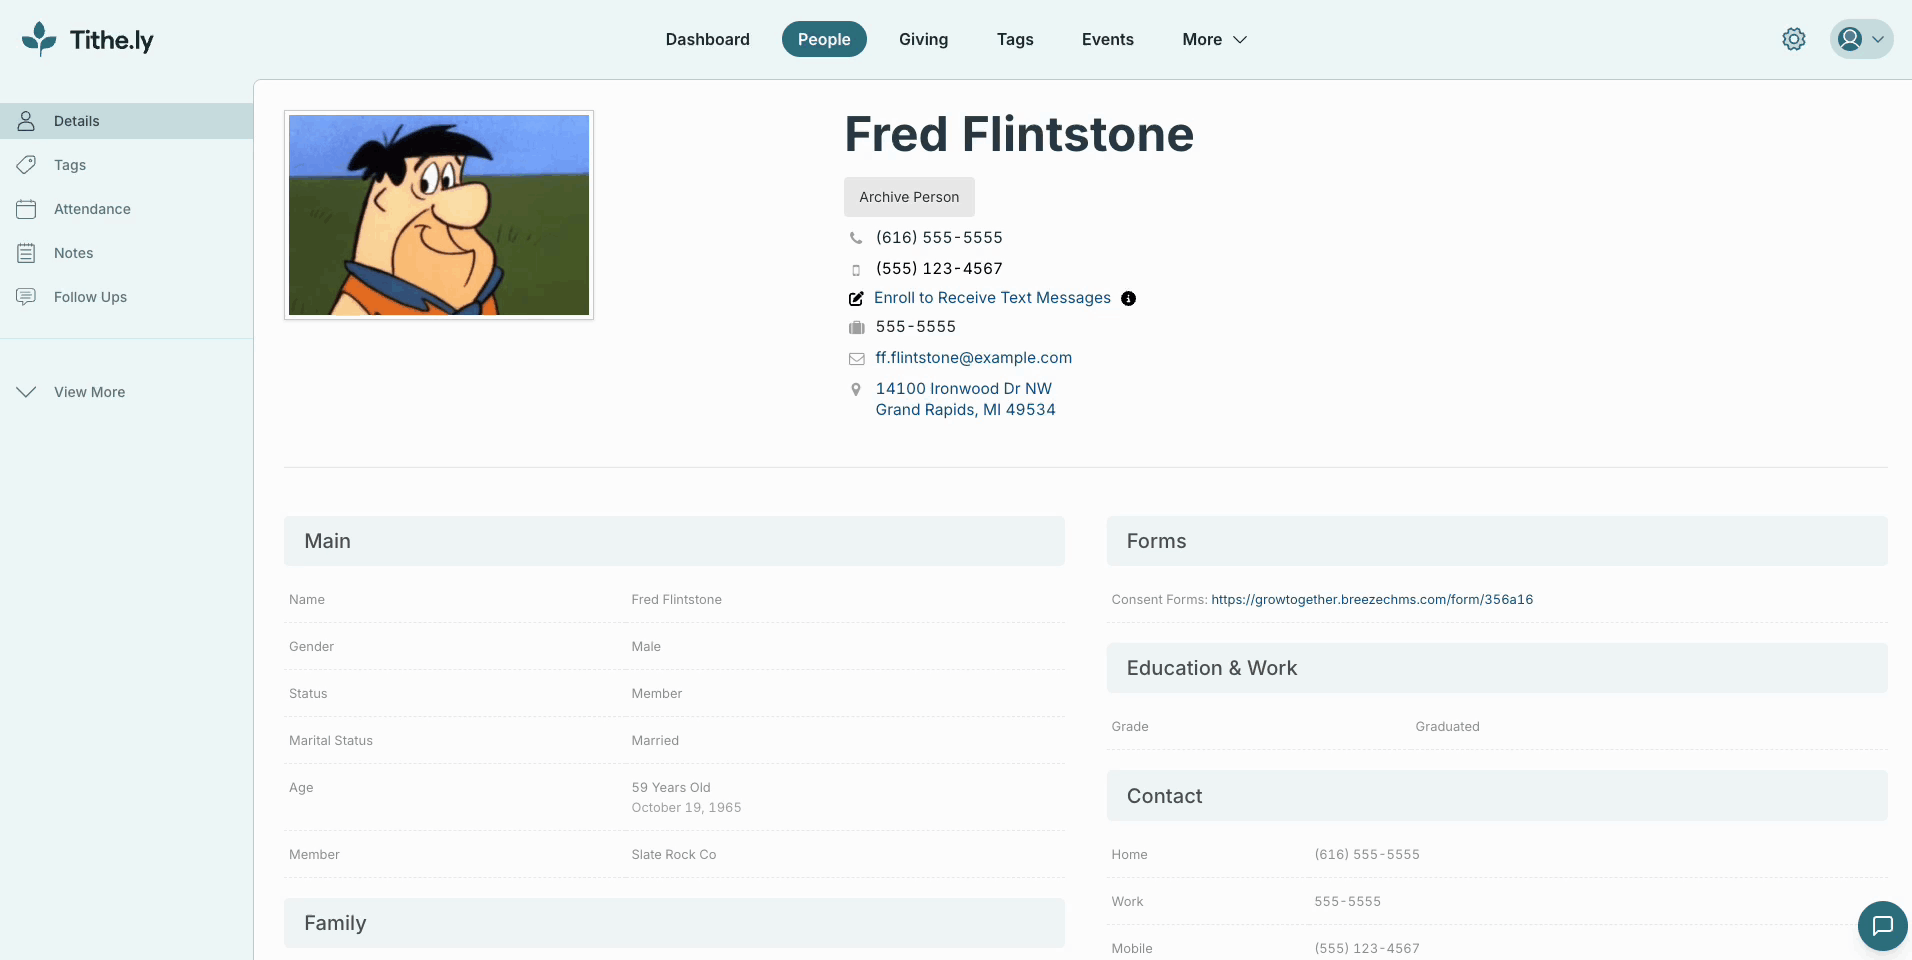Click the Tags tag icon in sidebar
The image size is (1912, 960).
[x=27, y=165]
